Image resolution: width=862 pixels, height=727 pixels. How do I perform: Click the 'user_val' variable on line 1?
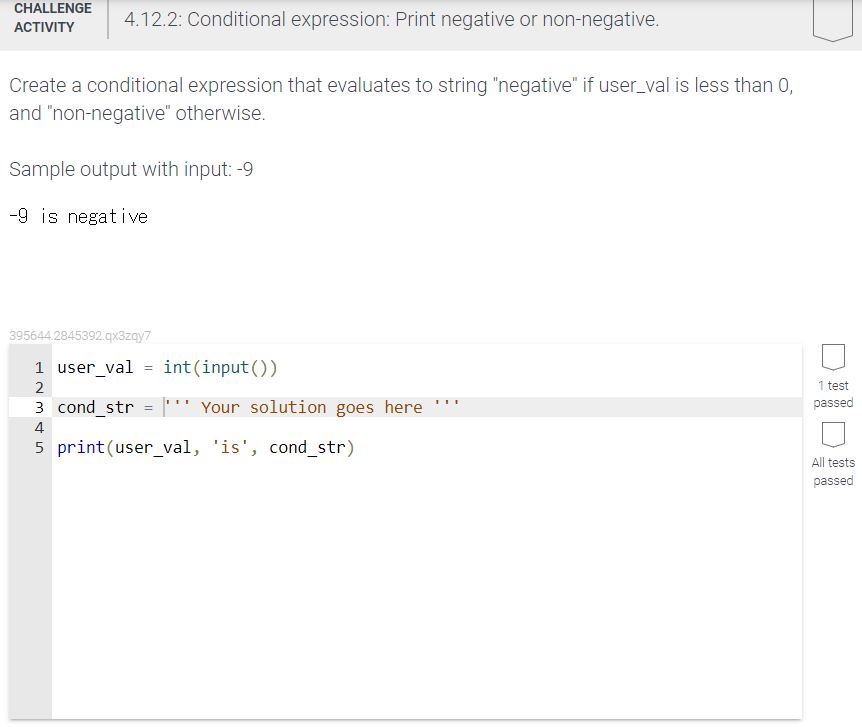[95, 368]
